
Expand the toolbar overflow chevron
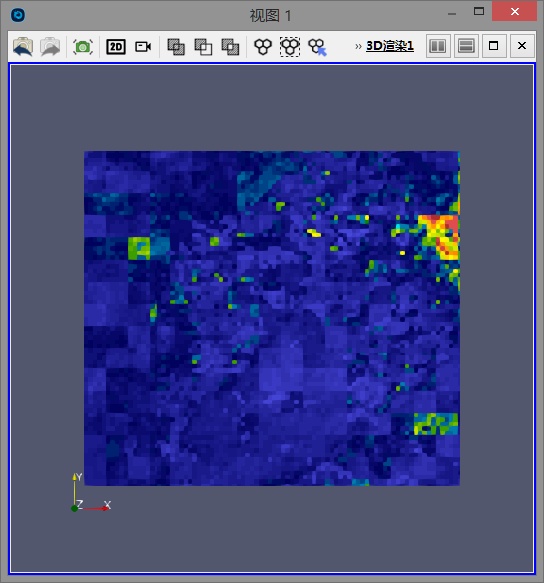pos(358,46)
